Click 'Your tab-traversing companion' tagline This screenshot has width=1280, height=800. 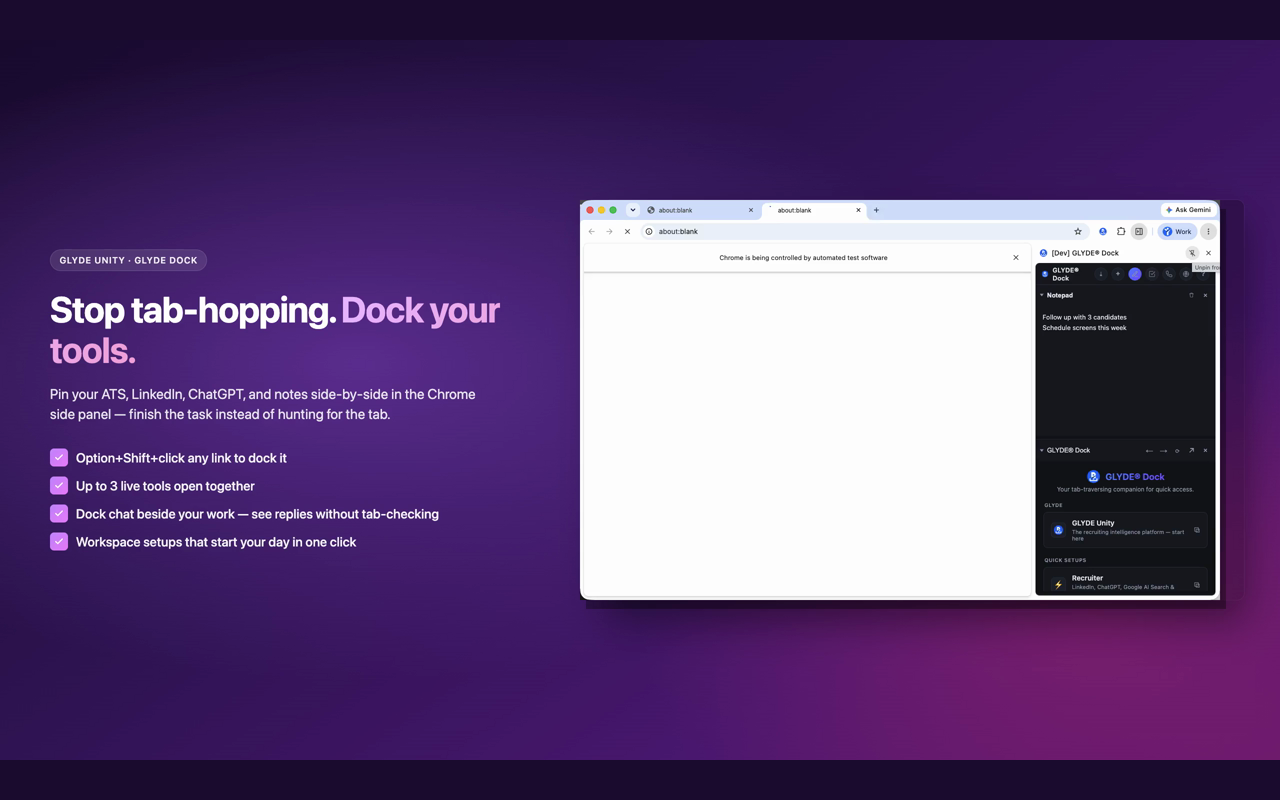1125,490
